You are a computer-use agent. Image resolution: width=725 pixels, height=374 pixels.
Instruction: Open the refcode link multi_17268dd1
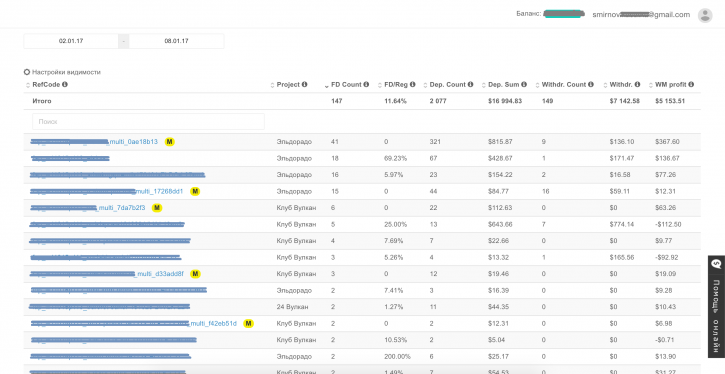click(x=160, y=191)
